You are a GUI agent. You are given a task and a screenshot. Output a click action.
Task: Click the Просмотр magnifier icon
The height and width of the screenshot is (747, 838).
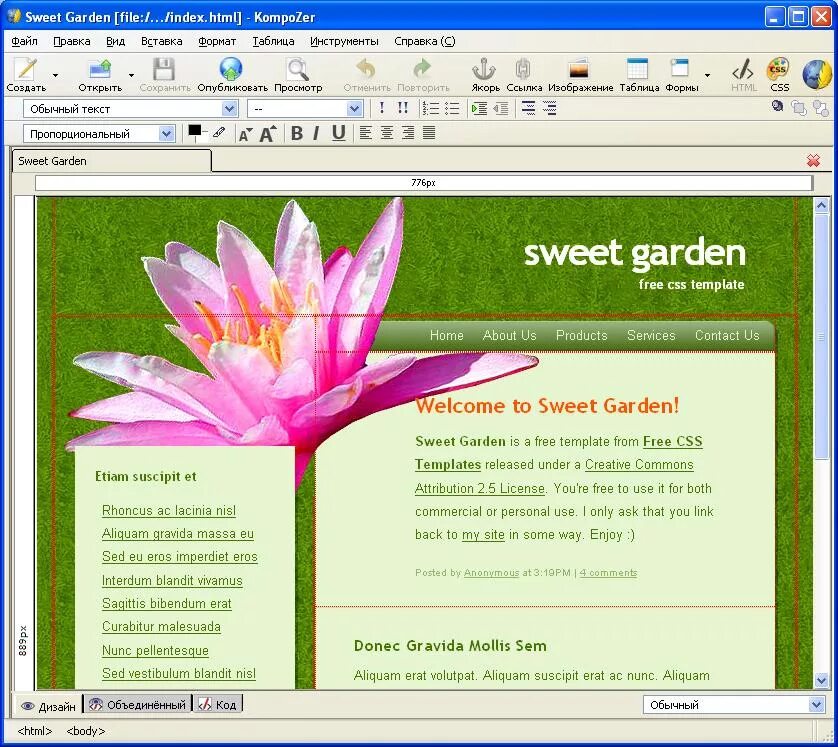pyautogui.click(x=298, y=69)
